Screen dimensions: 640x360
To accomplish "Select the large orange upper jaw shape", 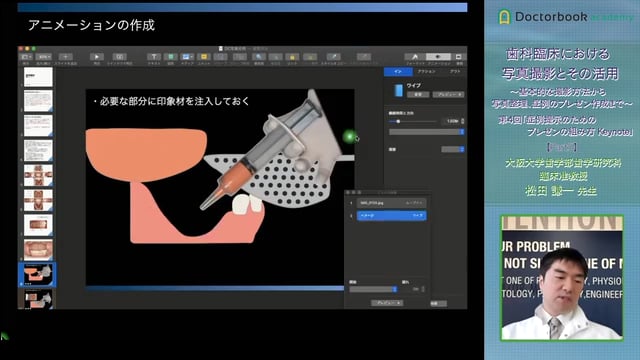I will pyautogui.click(x=146, y=154).
